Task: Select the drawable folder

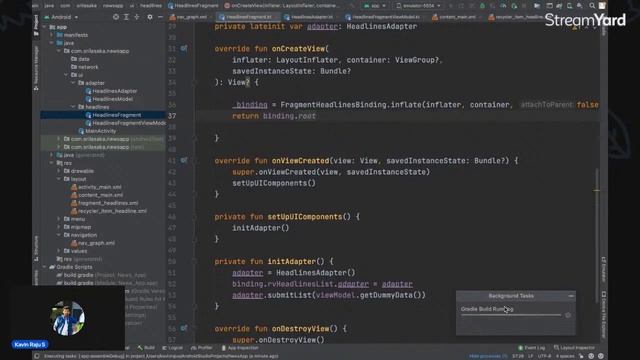Action: (x=79, y=171)
